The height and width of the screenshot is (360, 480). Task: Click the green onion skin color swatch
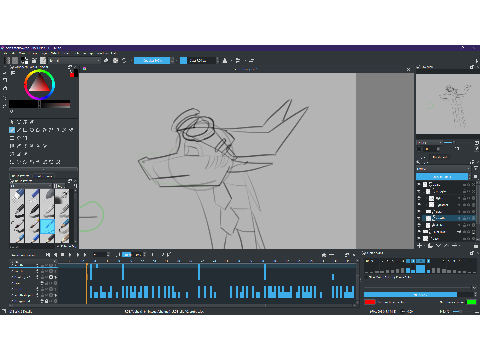471,302
